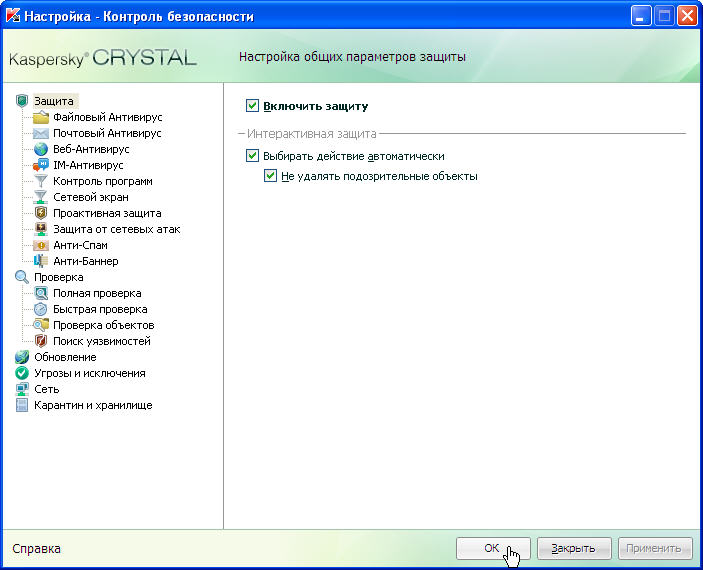Select Поиск уязвимостей item
This screenshot has width=703, height=570.
point(102,341)
